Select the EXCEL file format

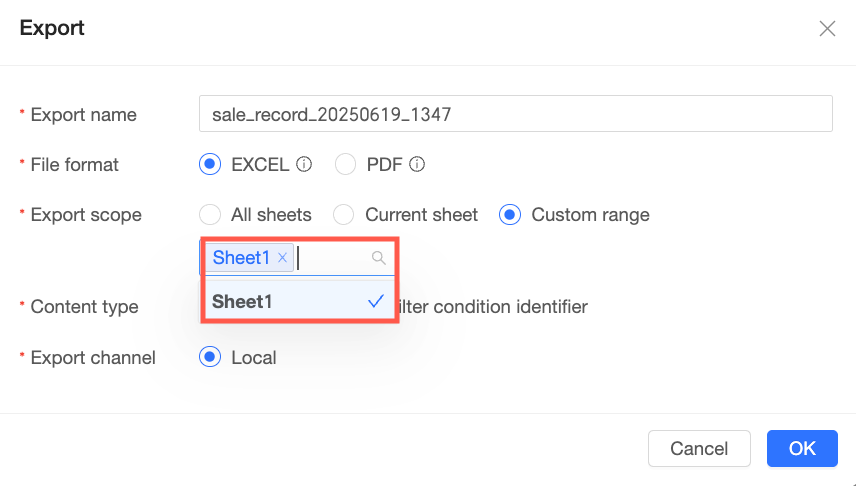[210, 164]
